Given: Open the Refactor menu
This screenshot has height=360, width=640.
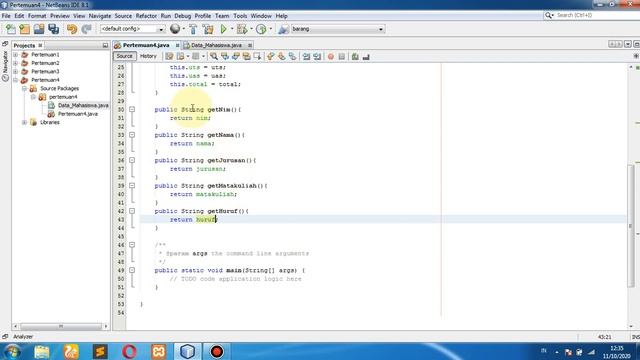Looking at the screenshot, I should (146, 16).
